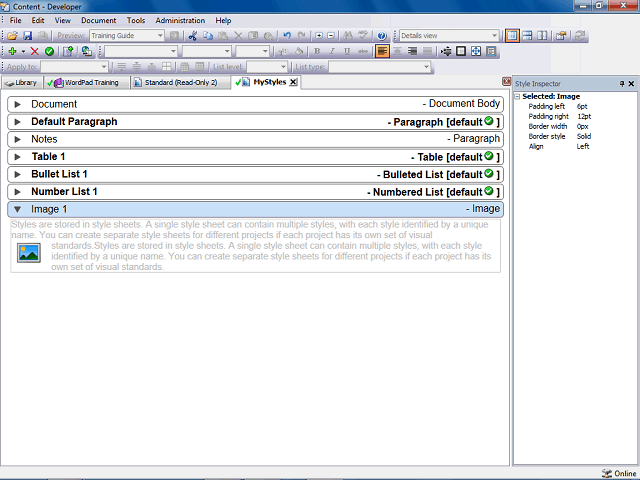This screenshot has height=480, width=640.
Task: Click the expand all plus icon
Action: click(x=319, y=36)
